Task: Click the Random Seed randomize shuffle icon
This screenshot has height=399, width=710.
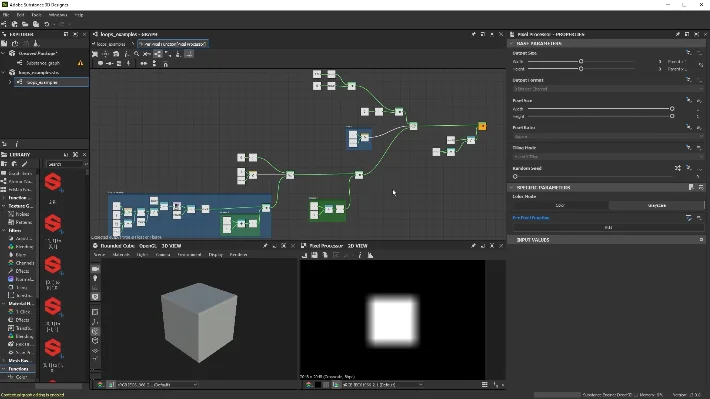Action: pyautogui.click(x=677, y=168)
